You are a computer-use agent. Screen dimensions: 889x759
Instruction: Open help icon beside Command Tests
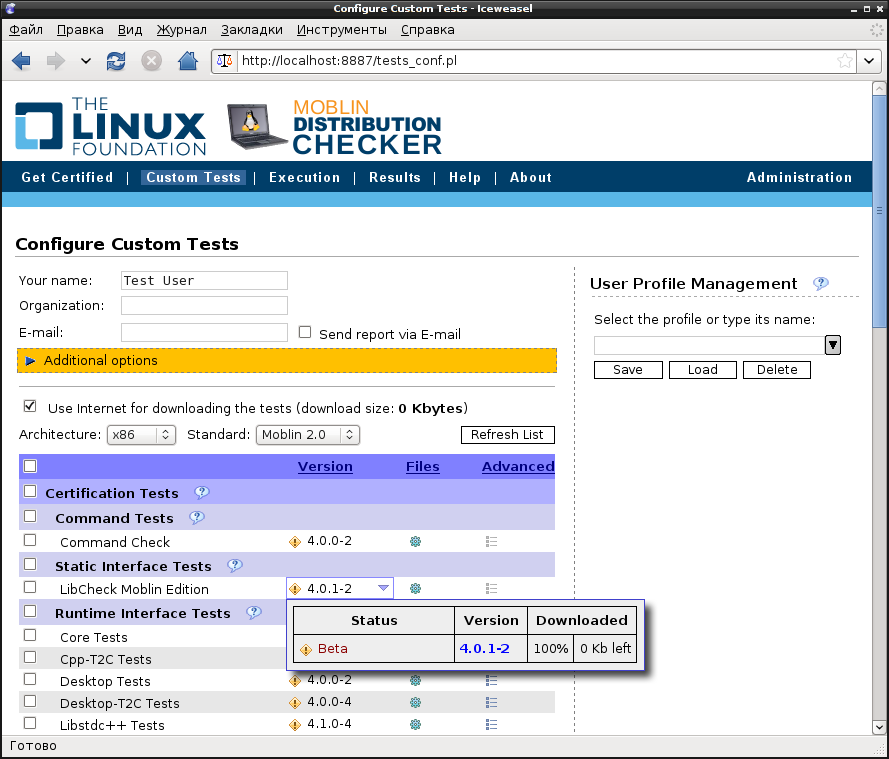[197, 518]
